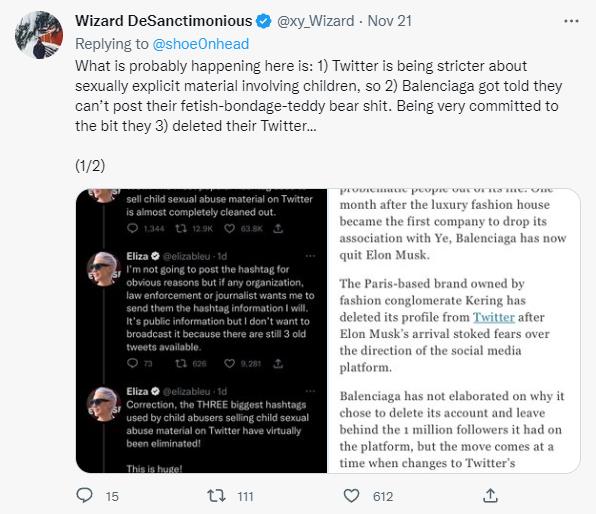This screenshot has width=596, height=514.
Task: Open the dark Eliza tweets screenshot image
Action: [x=201, y=331]
